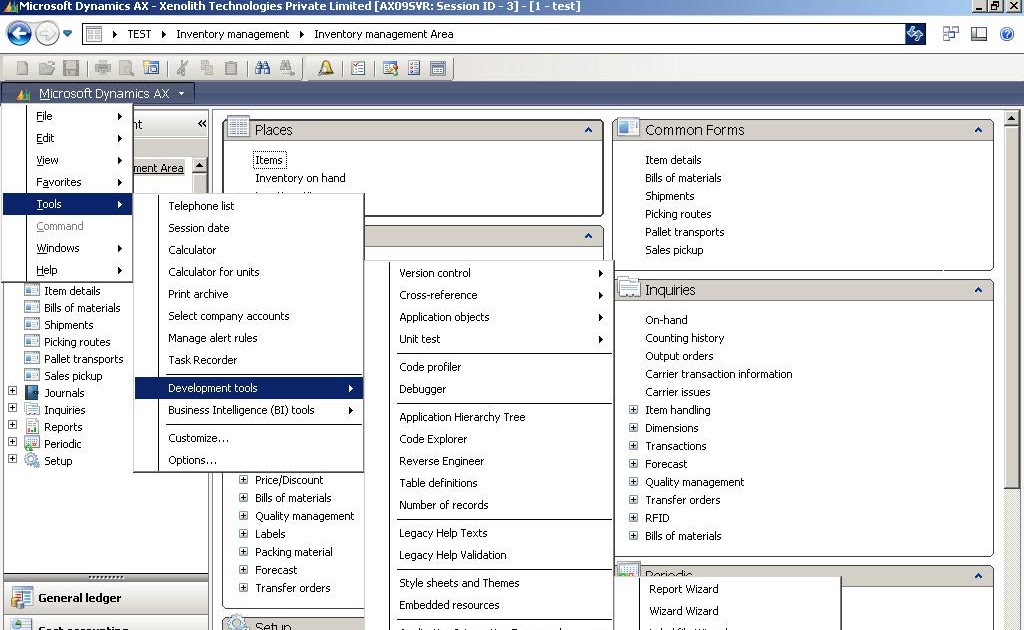Click the Save icon in the toolbar
This screenshot has height=630, width=1024.
pyautogui.click(x=70, y=68)
